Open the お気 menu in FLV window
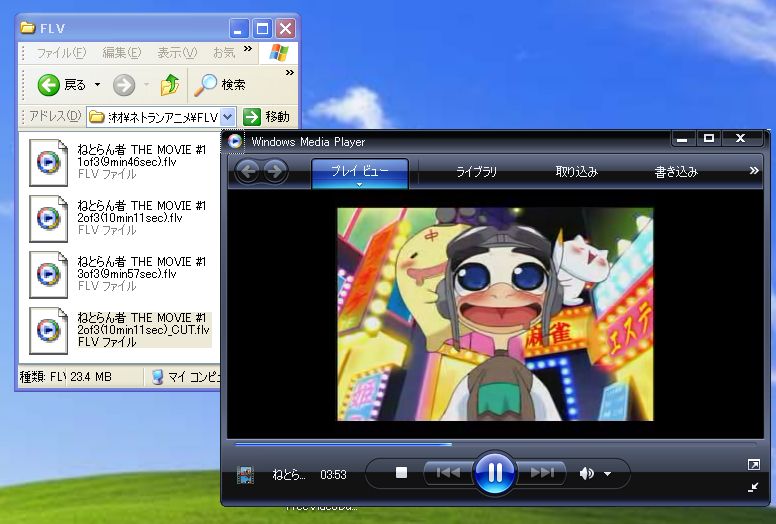Image resolution: width=776 pixels, height=524 pixels. click(224, 52)
